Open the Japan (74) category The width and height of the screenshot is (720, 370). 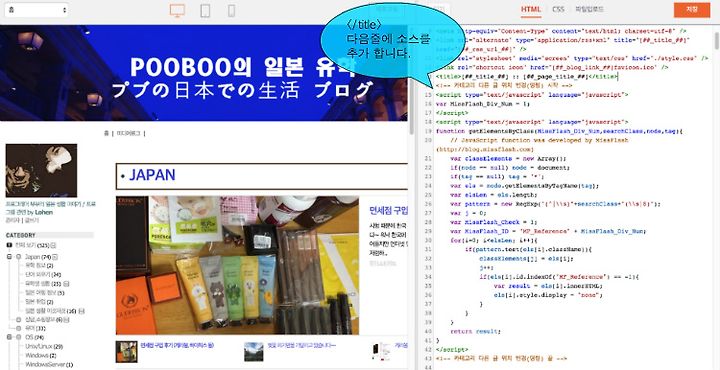[37, 257]
